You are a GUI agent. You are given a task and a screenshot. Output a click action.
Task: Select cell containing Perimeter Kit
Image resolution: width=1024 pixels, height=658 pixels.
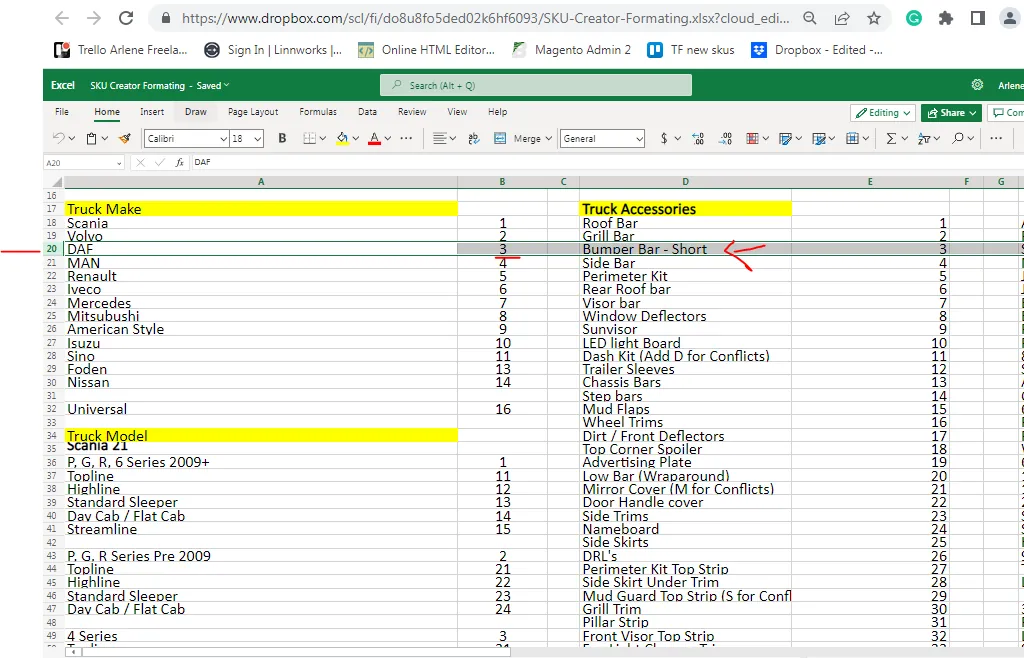[x=685, y=276]
